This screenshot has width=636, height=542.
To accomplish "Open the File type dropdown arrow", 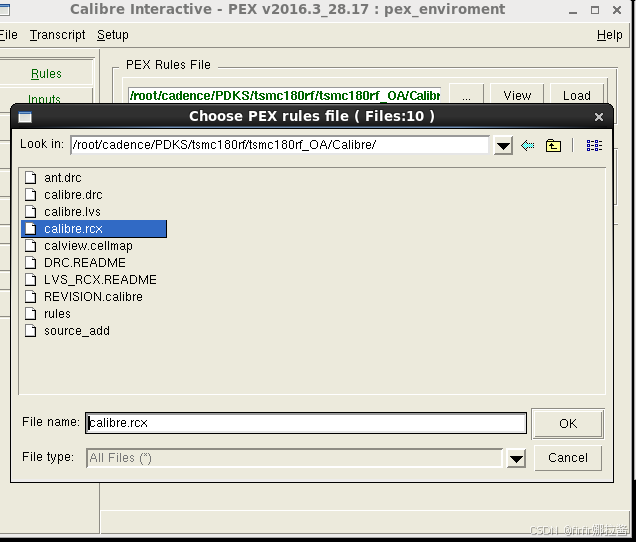I will click(x=516, y=459).
